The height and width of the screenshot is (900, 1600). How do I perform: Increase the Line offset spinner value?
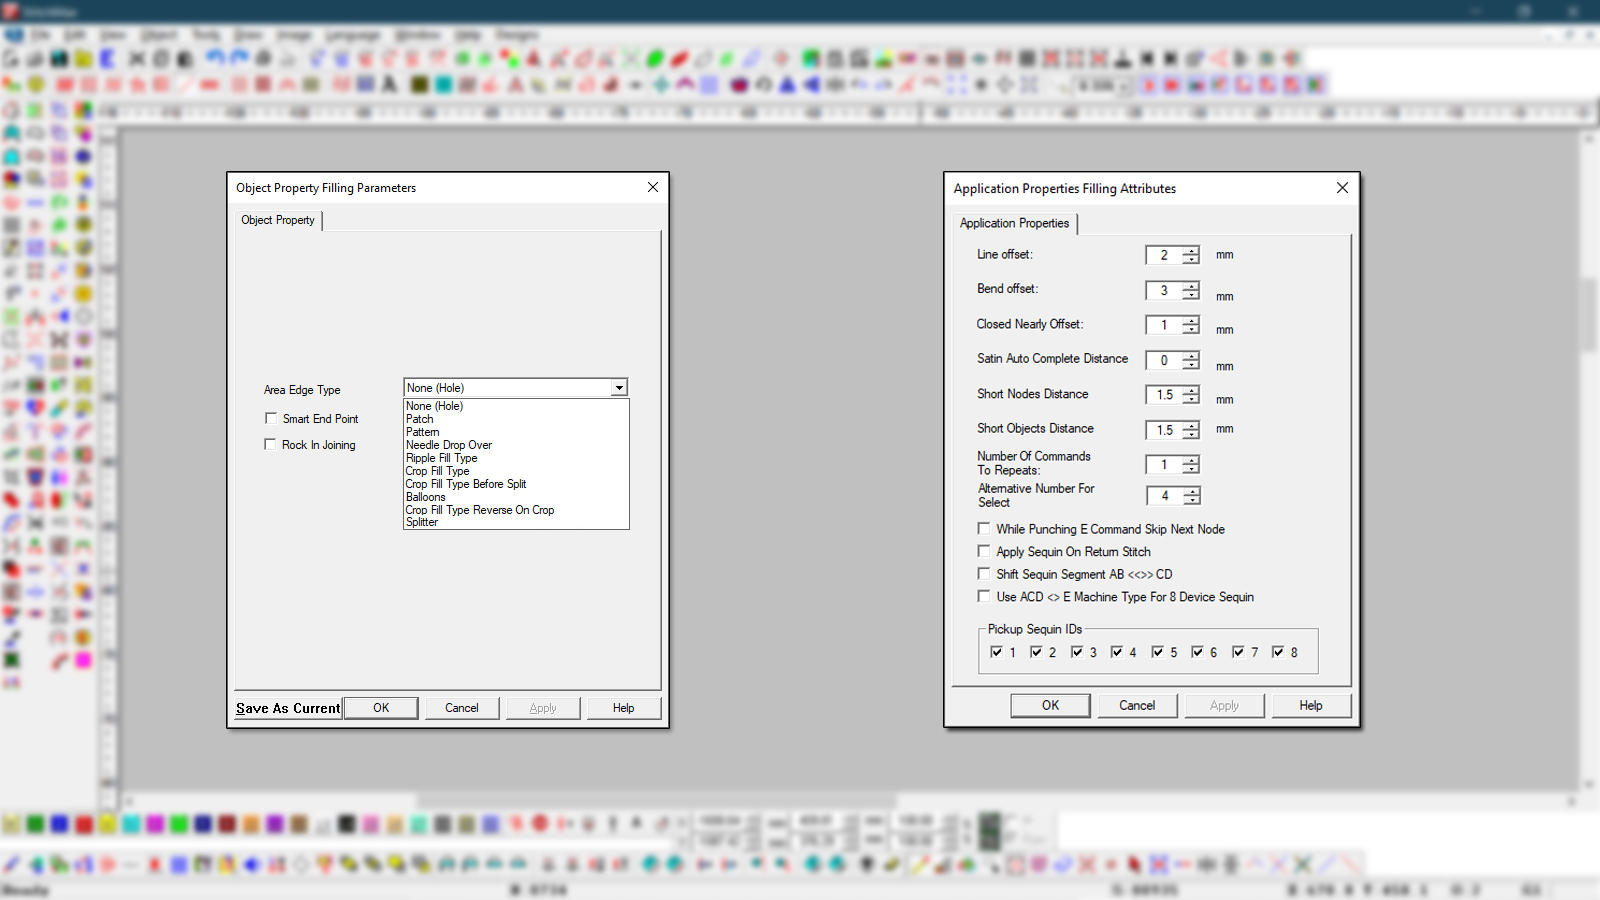[x=1191, y=251]
